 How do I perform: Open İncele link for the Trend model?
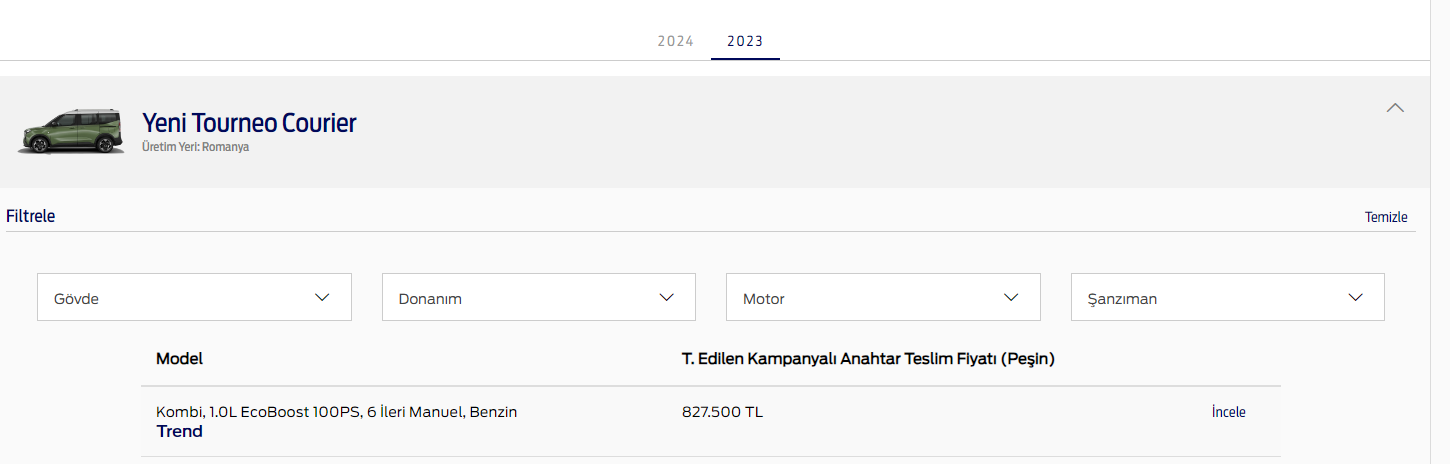(x=1228, y=412)
